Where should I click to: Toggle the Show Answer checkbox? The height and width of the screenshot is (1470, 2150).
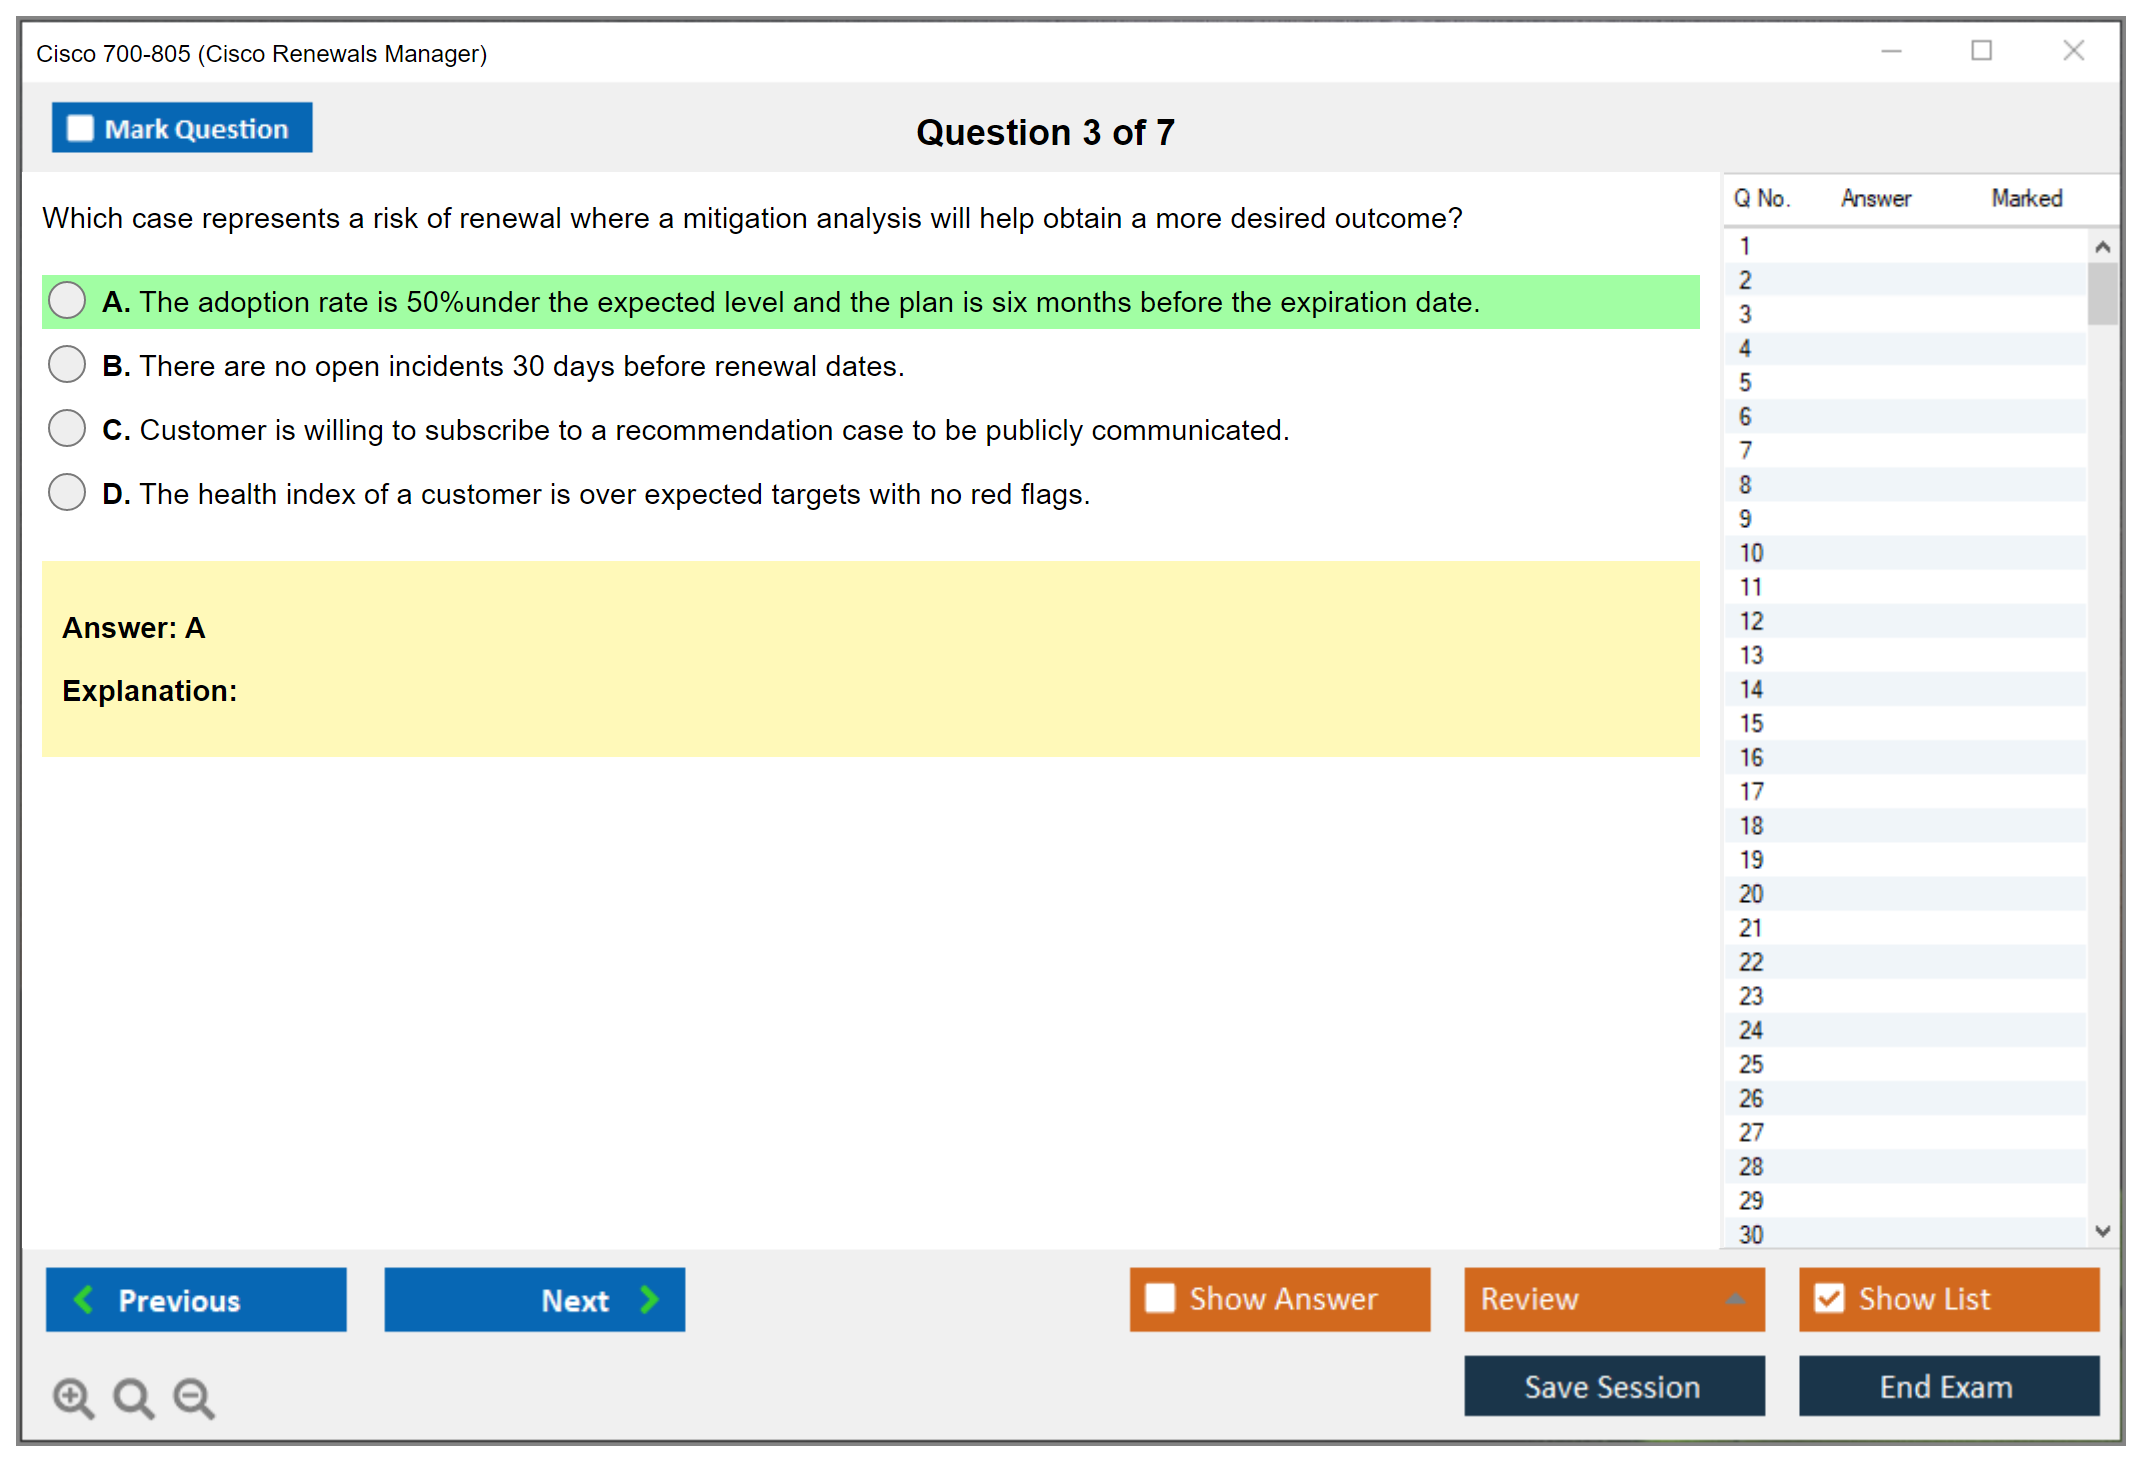click(x=1160, y=1298)
